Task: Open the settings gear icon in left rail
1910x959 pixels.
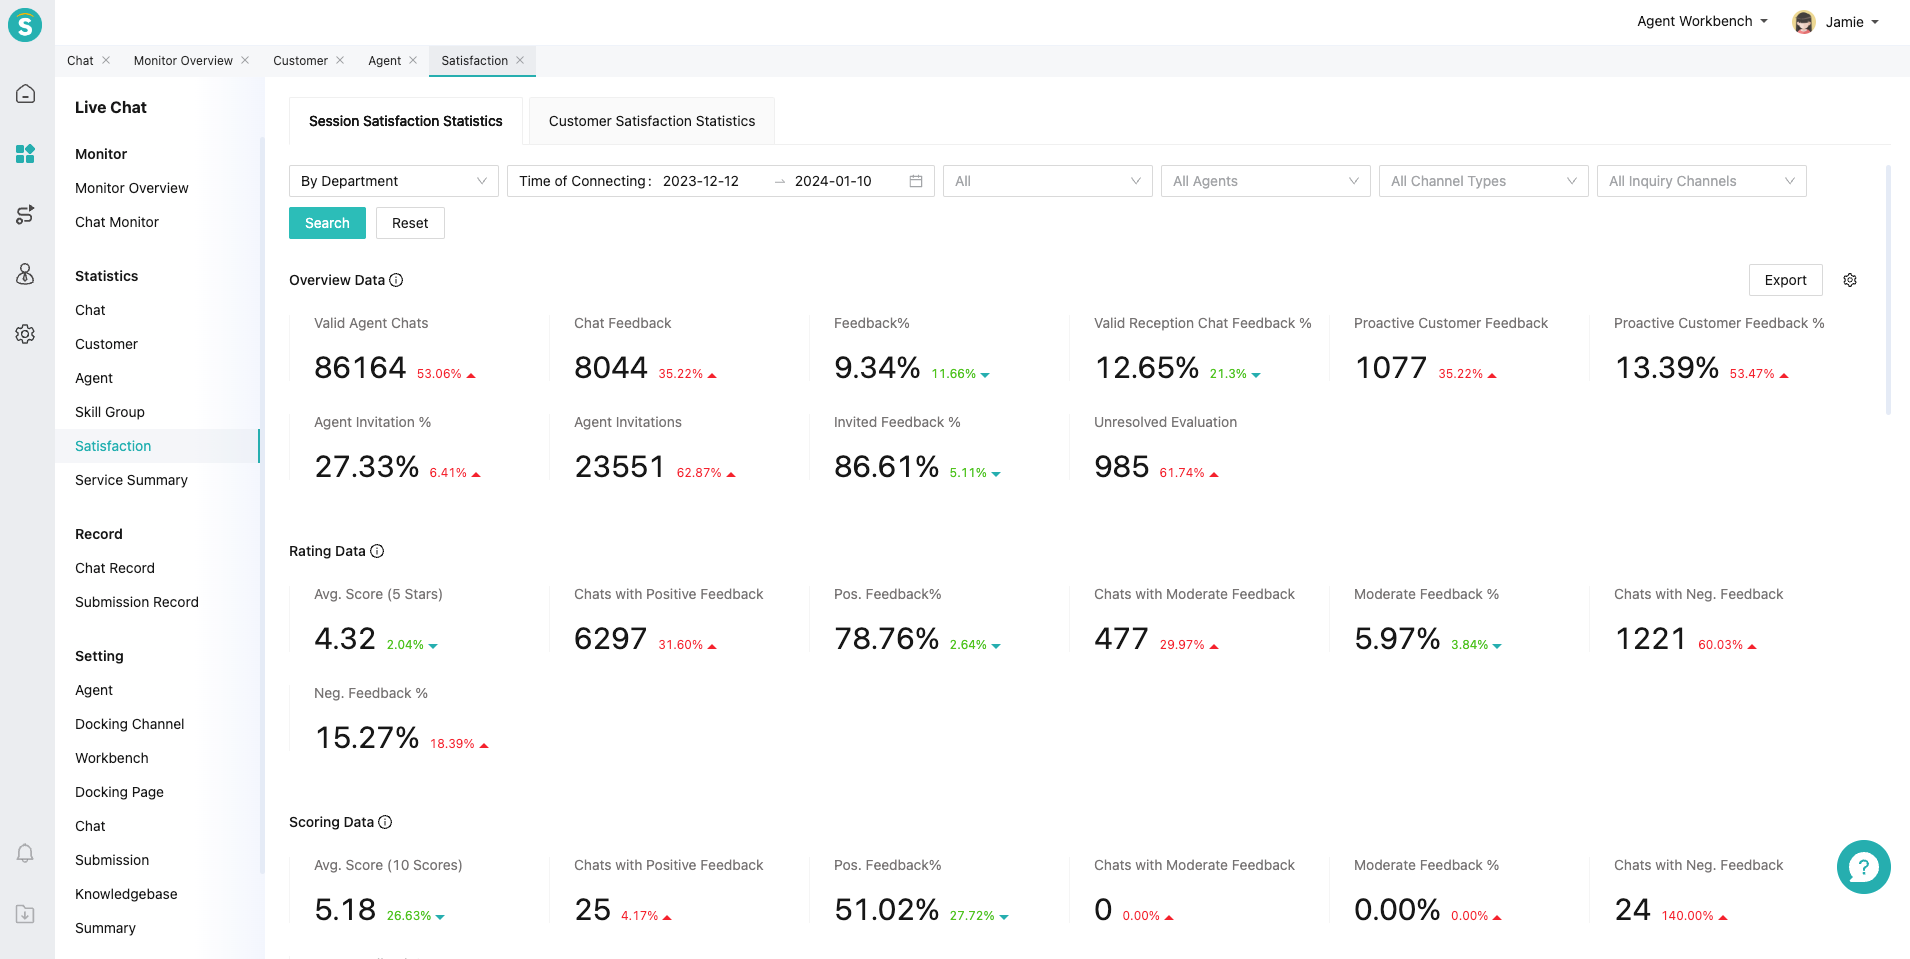Action: coord(25,334)
